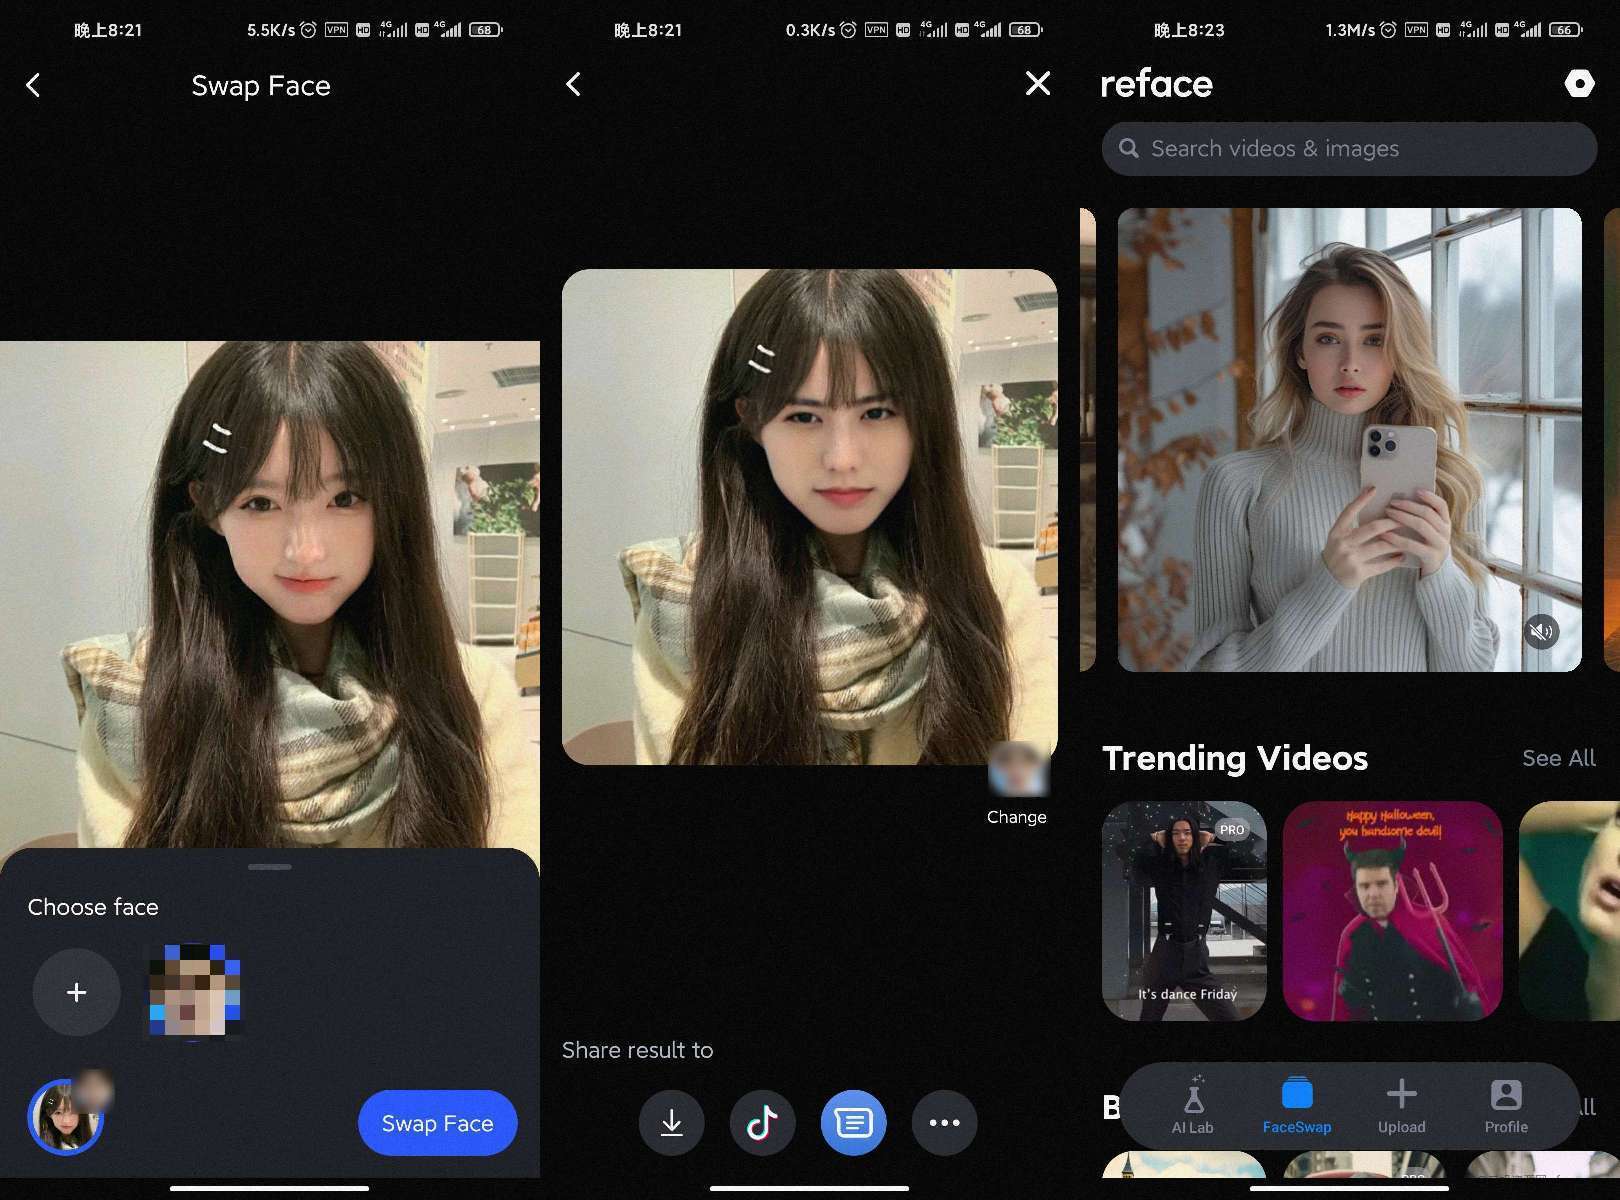This screenshot has height=1200, width=1620.
Task: Switch to FaceSwap tab
Action: coord(1297,1105)
